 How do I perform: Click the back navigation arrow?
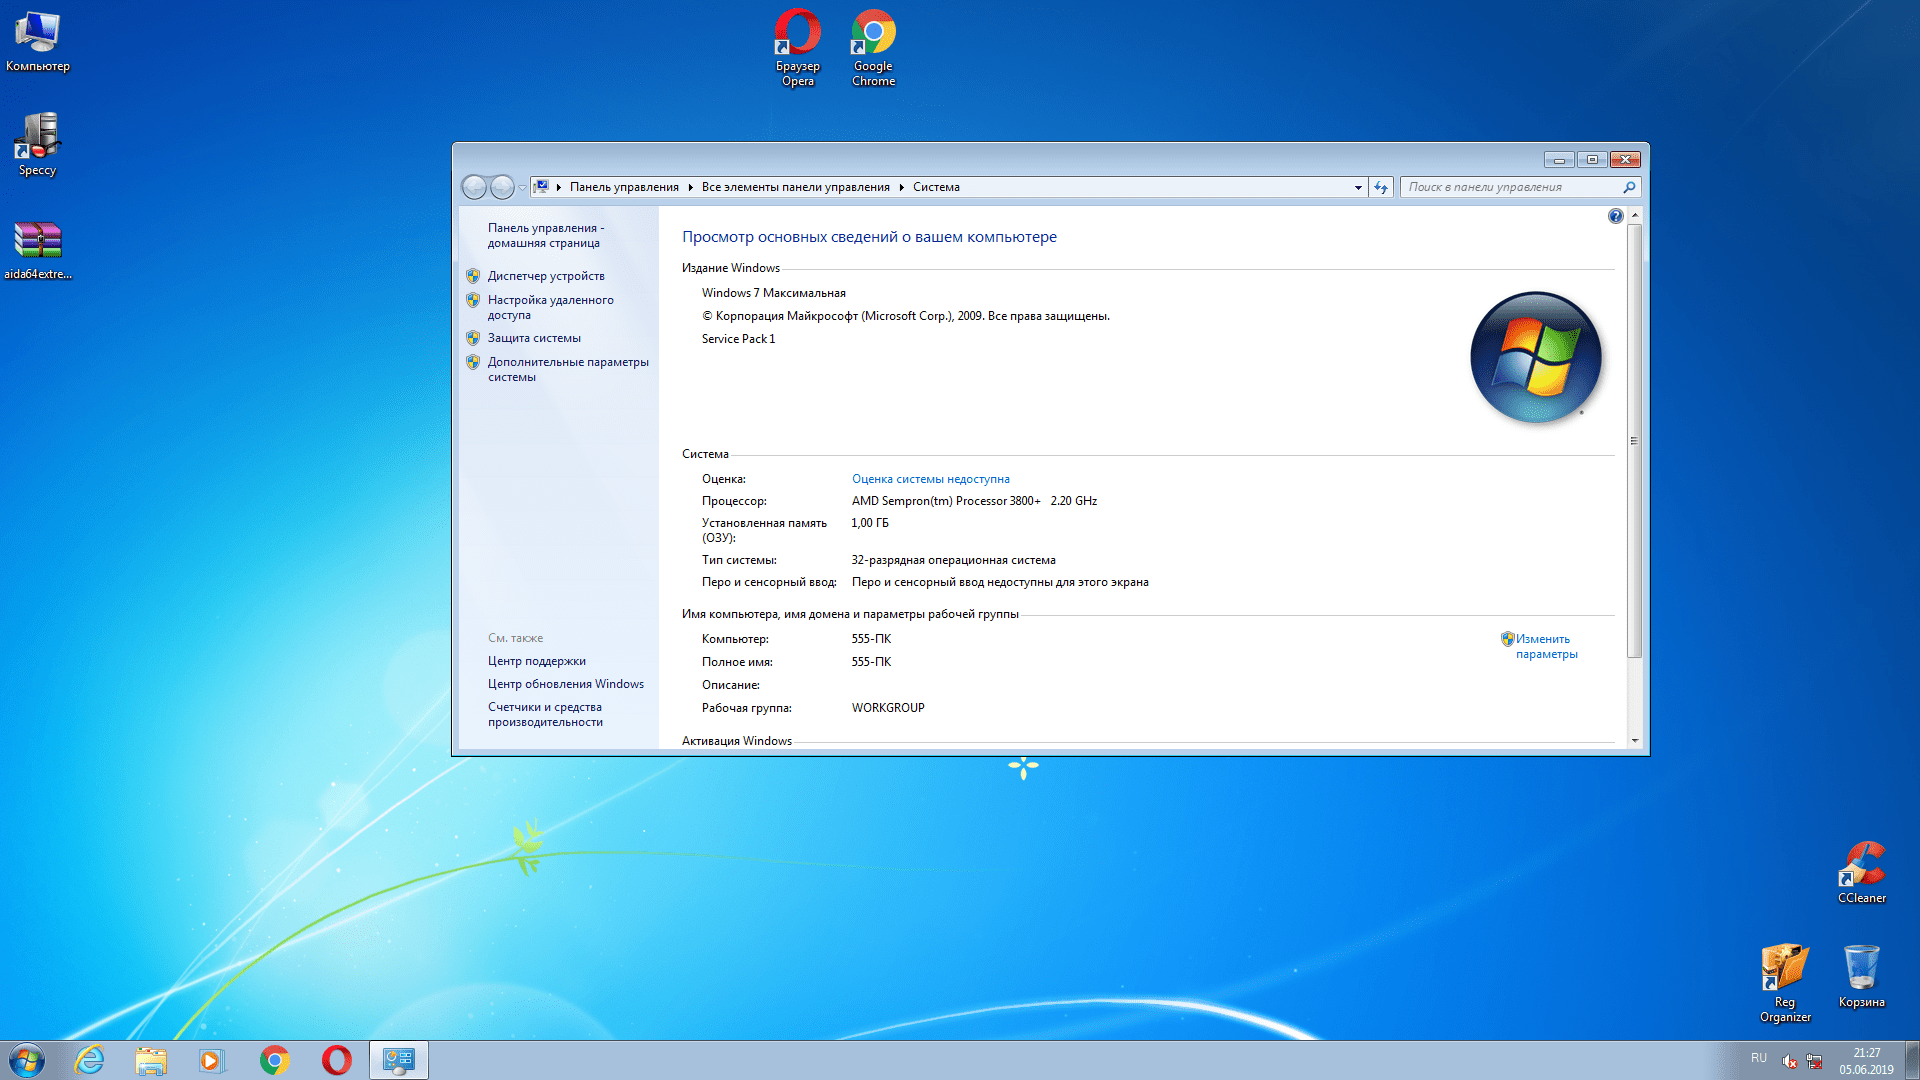click(474, 187)
